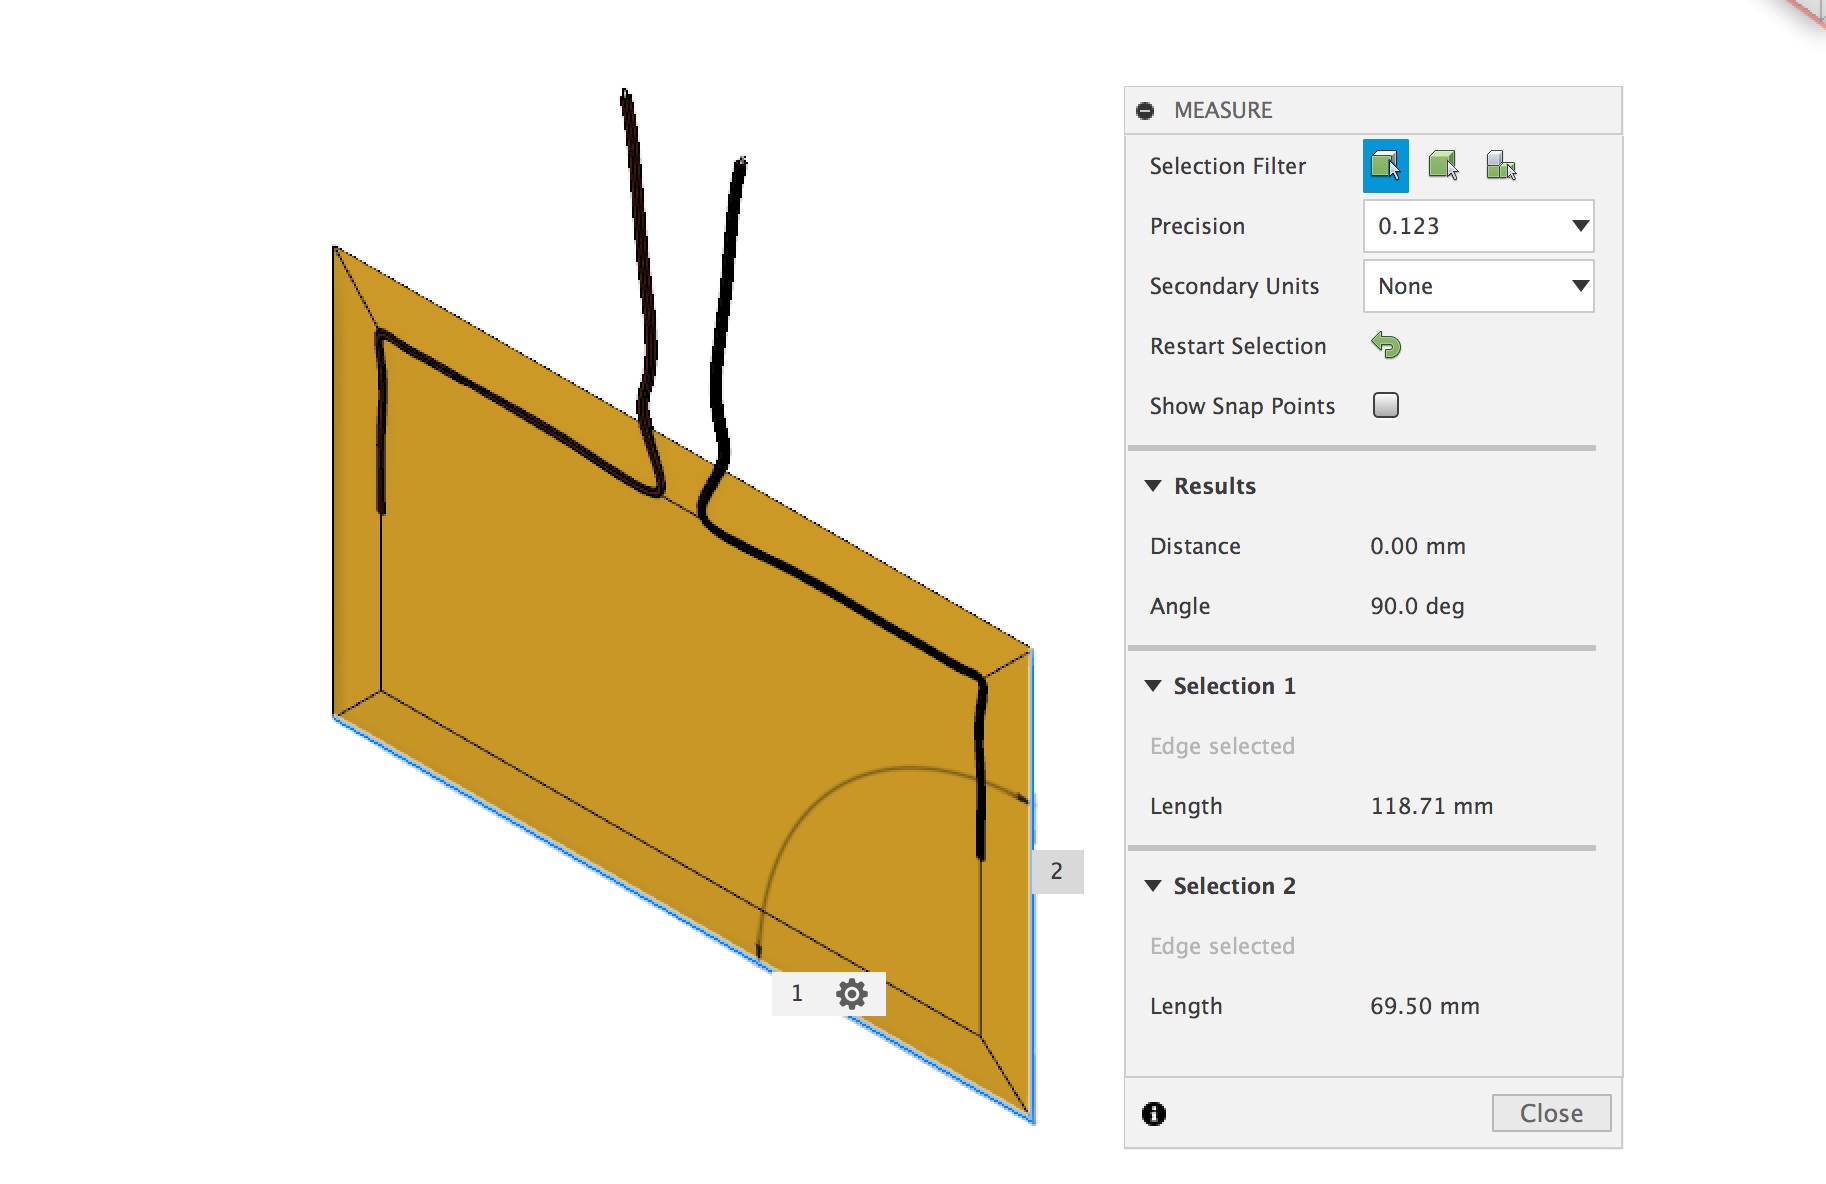The image size is (1826, 1184).
Task: Enable the Show Snap Points checkbox
Action: [1386, 405]
